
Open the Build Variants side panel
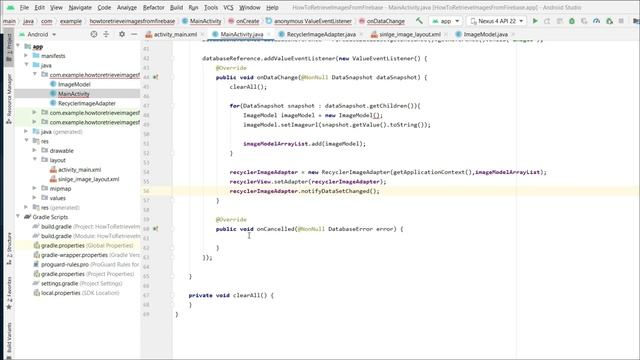click(x=9, y=340)
